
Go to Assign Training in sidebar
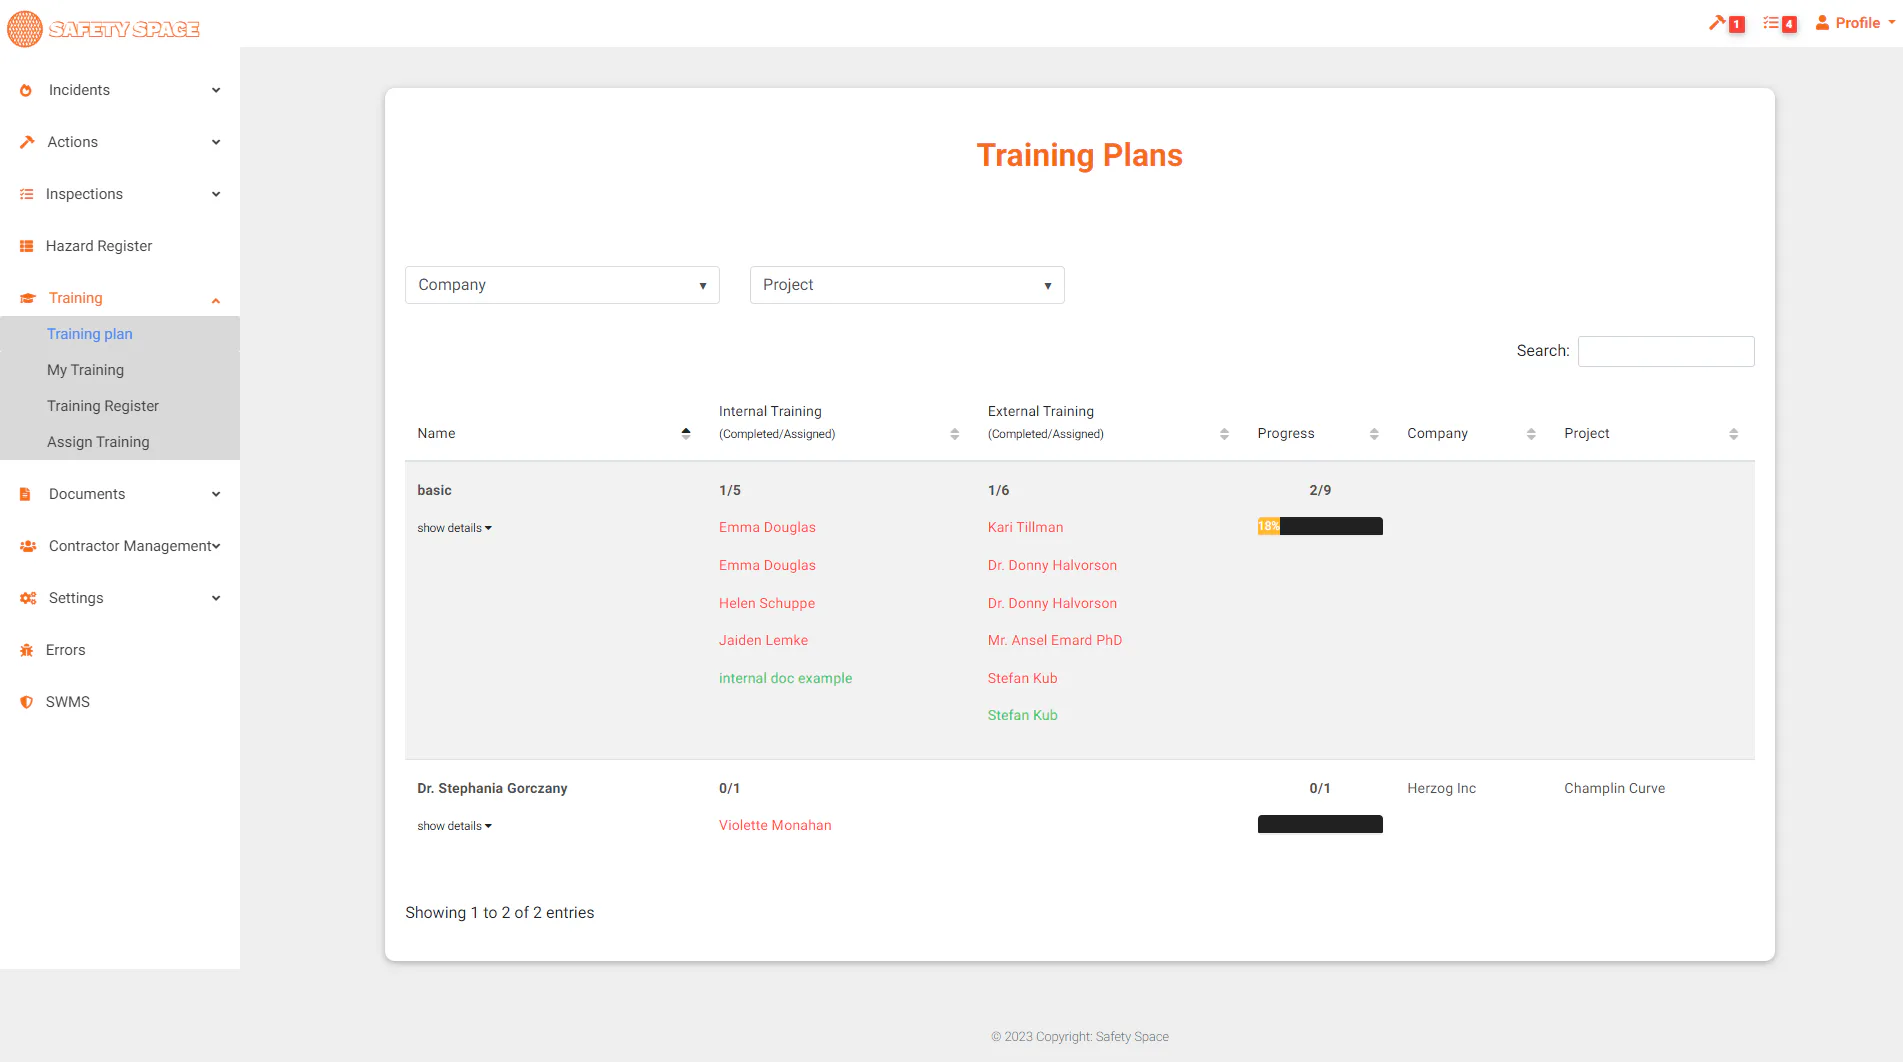tap(98, 442)
